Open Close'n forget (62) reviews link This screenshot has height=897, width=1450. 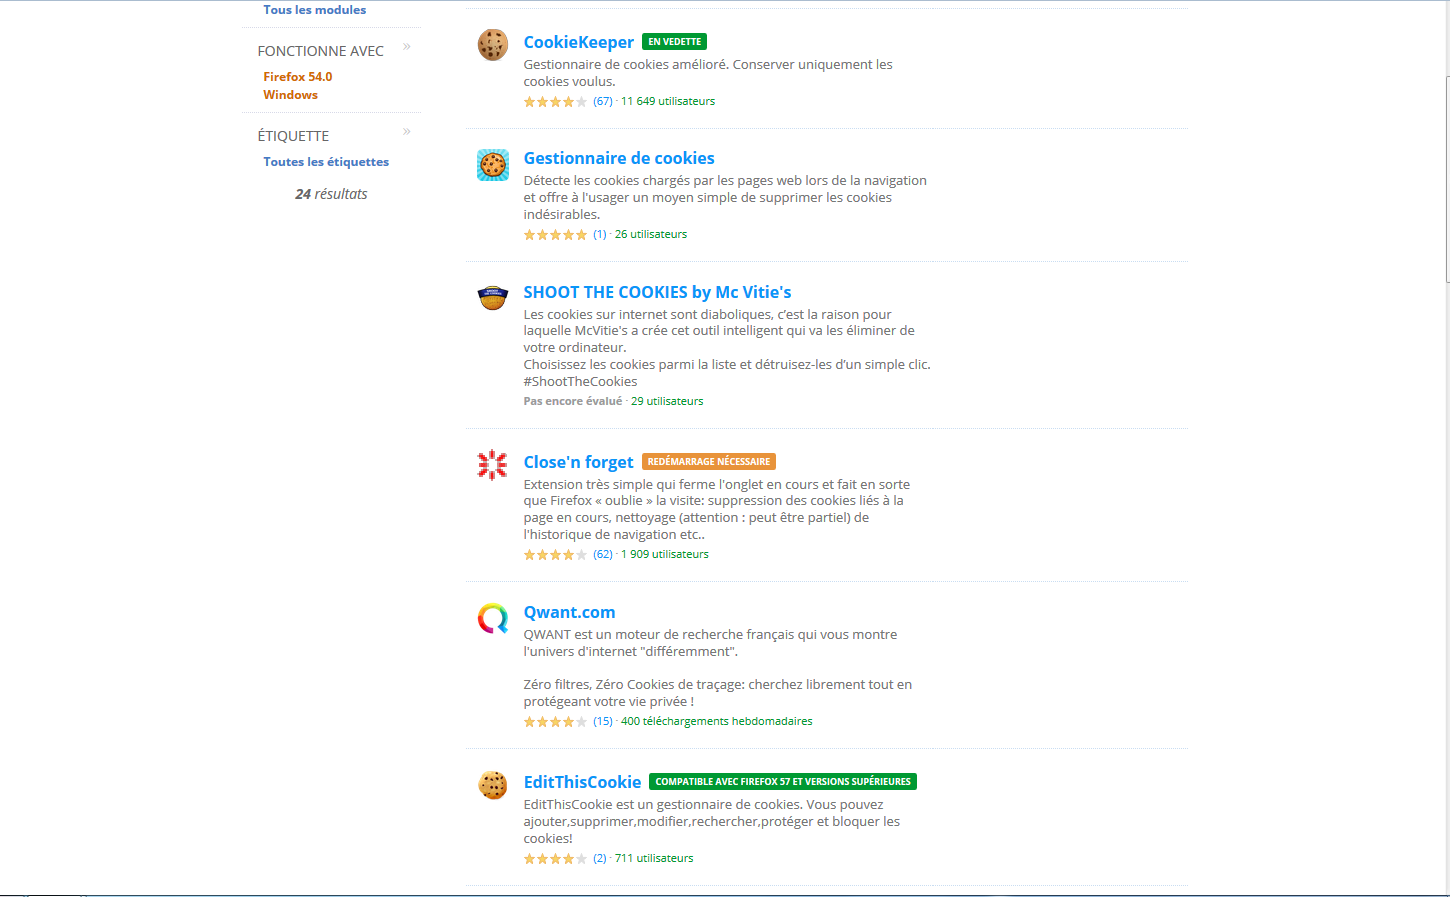(602, 554)
